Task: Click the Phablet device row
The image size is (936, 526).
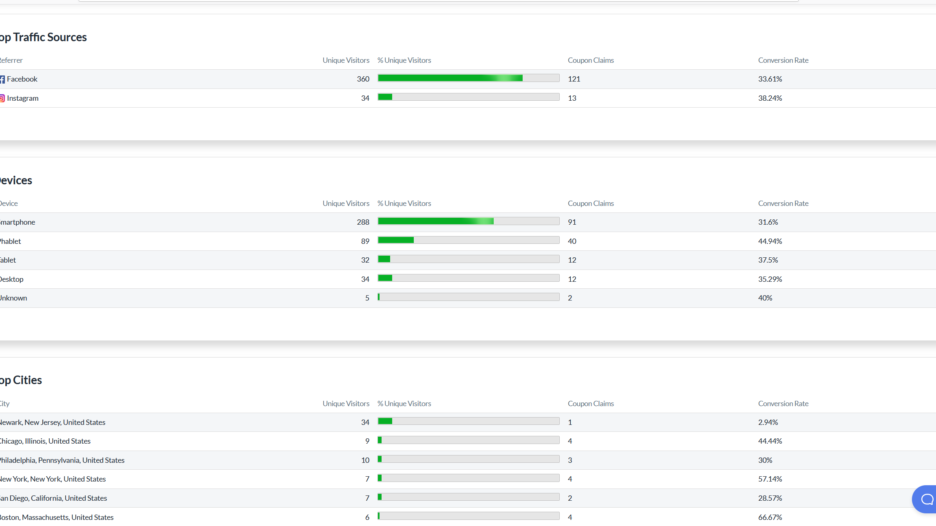Action: pyautogui.click(x=11, y=241)
